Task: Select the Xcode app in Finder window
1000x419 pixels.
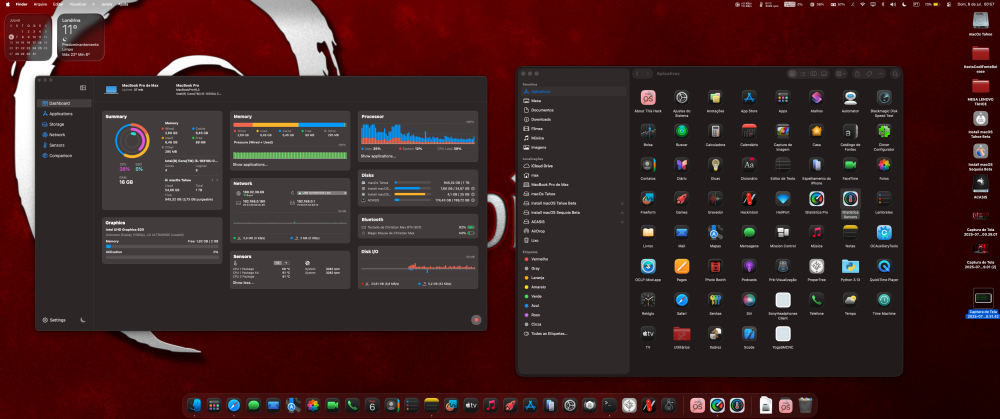Action: [x=749, y=334]
